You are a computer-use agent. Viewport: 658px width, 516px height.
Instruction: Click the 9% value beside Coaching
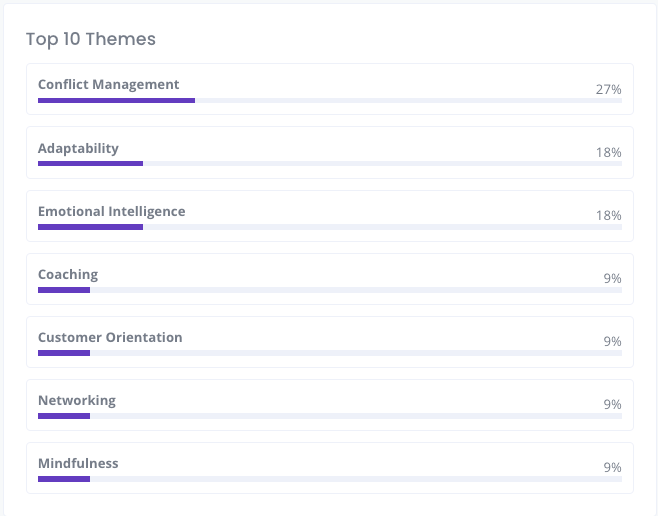612,278
